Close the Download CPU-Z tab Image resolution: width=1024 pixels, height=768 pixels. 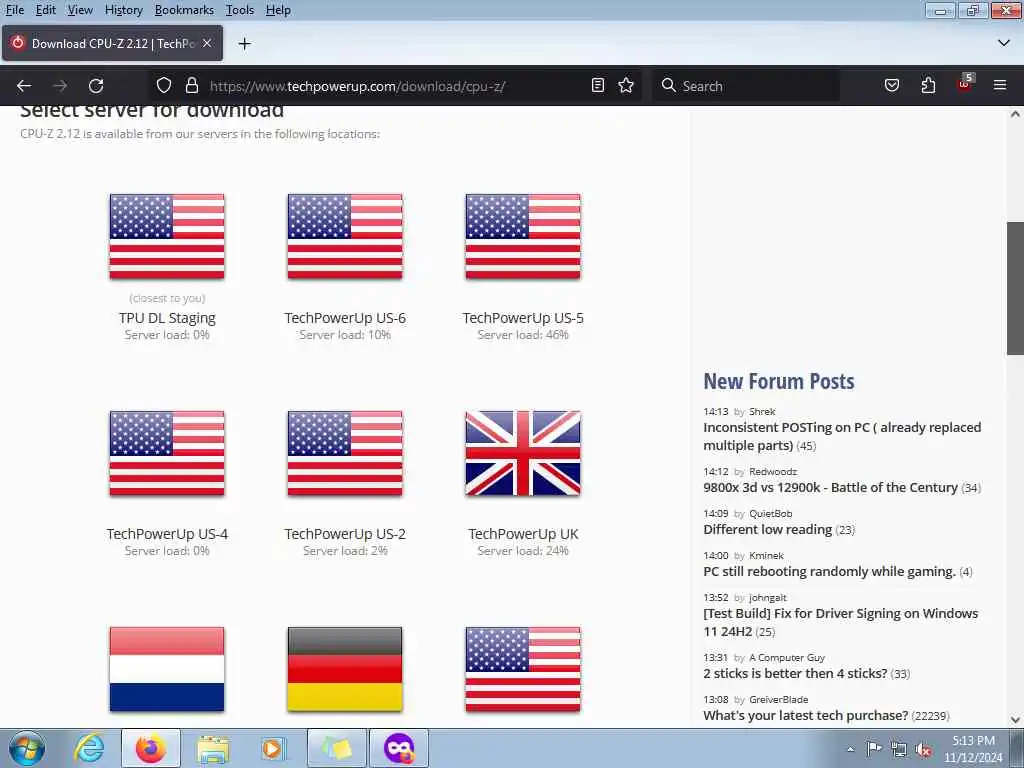coord(207,43)
